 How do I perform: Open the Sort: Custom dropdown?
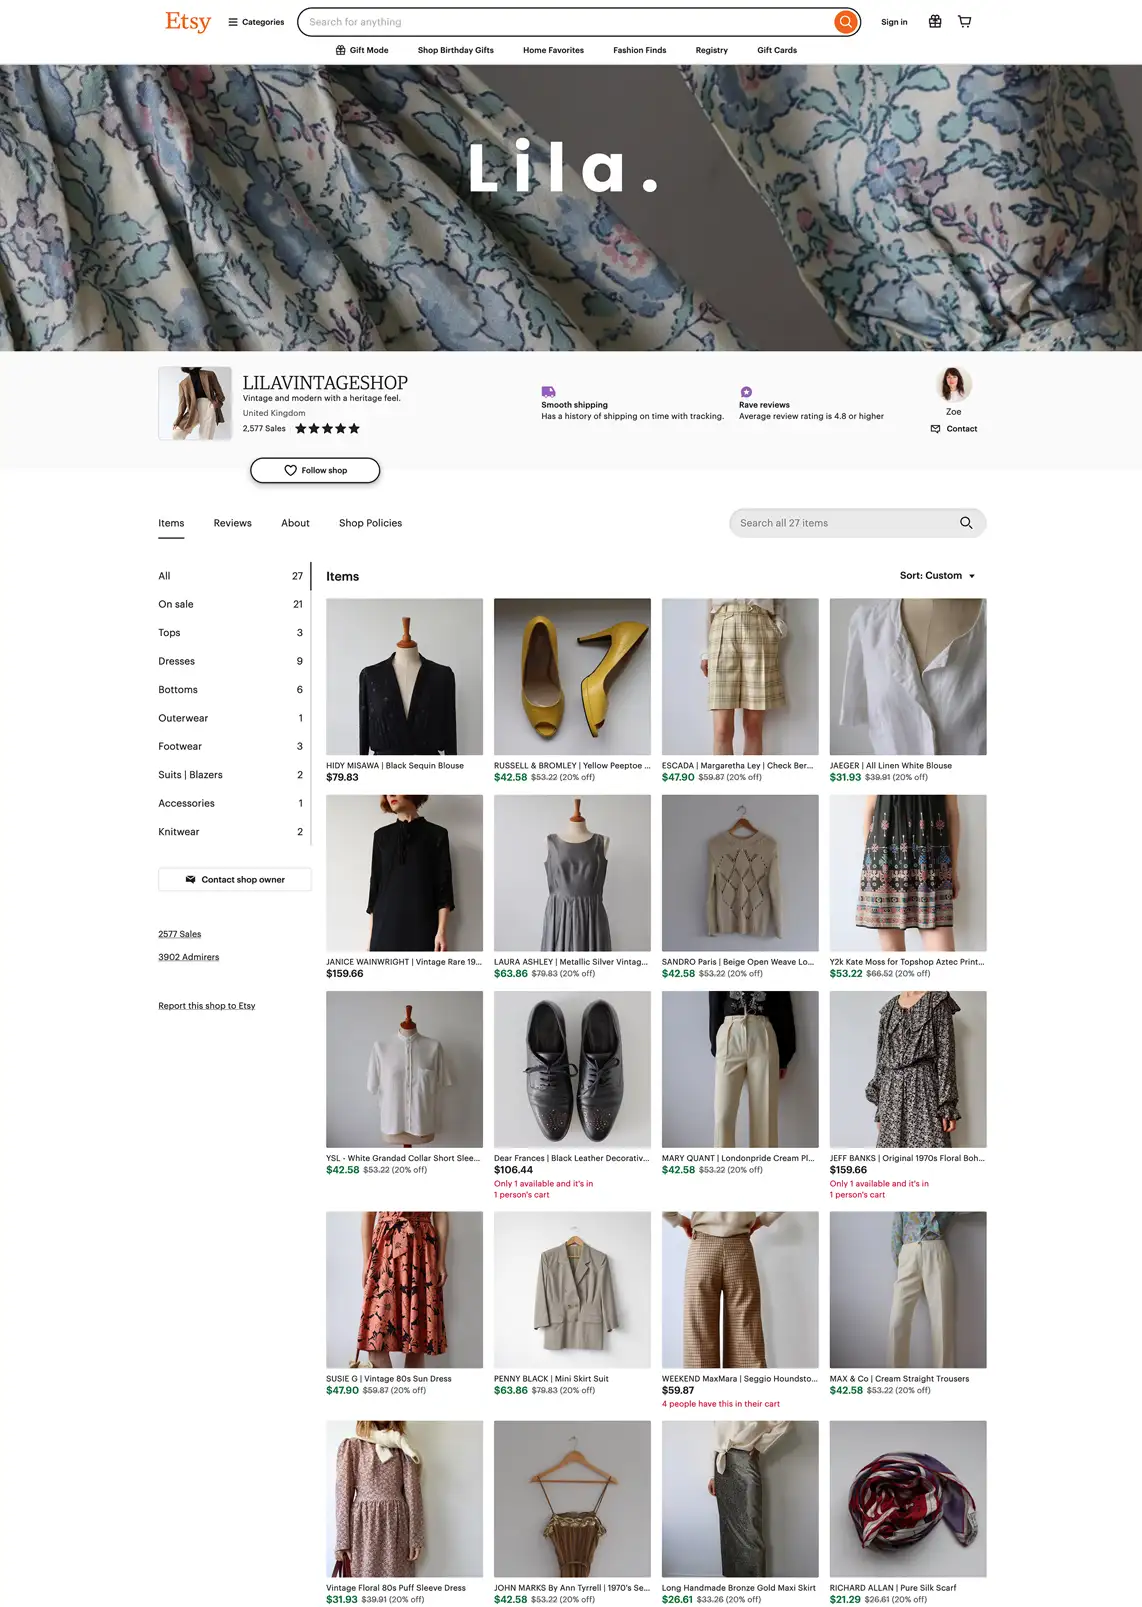pos(937,576)
